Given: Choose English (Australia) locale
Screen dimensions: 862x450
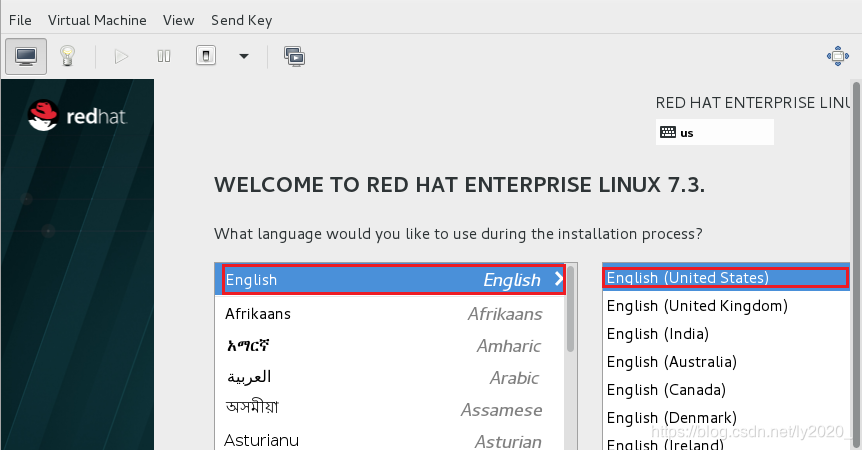Looking at the screenshot, I should (x=726, y=362).
